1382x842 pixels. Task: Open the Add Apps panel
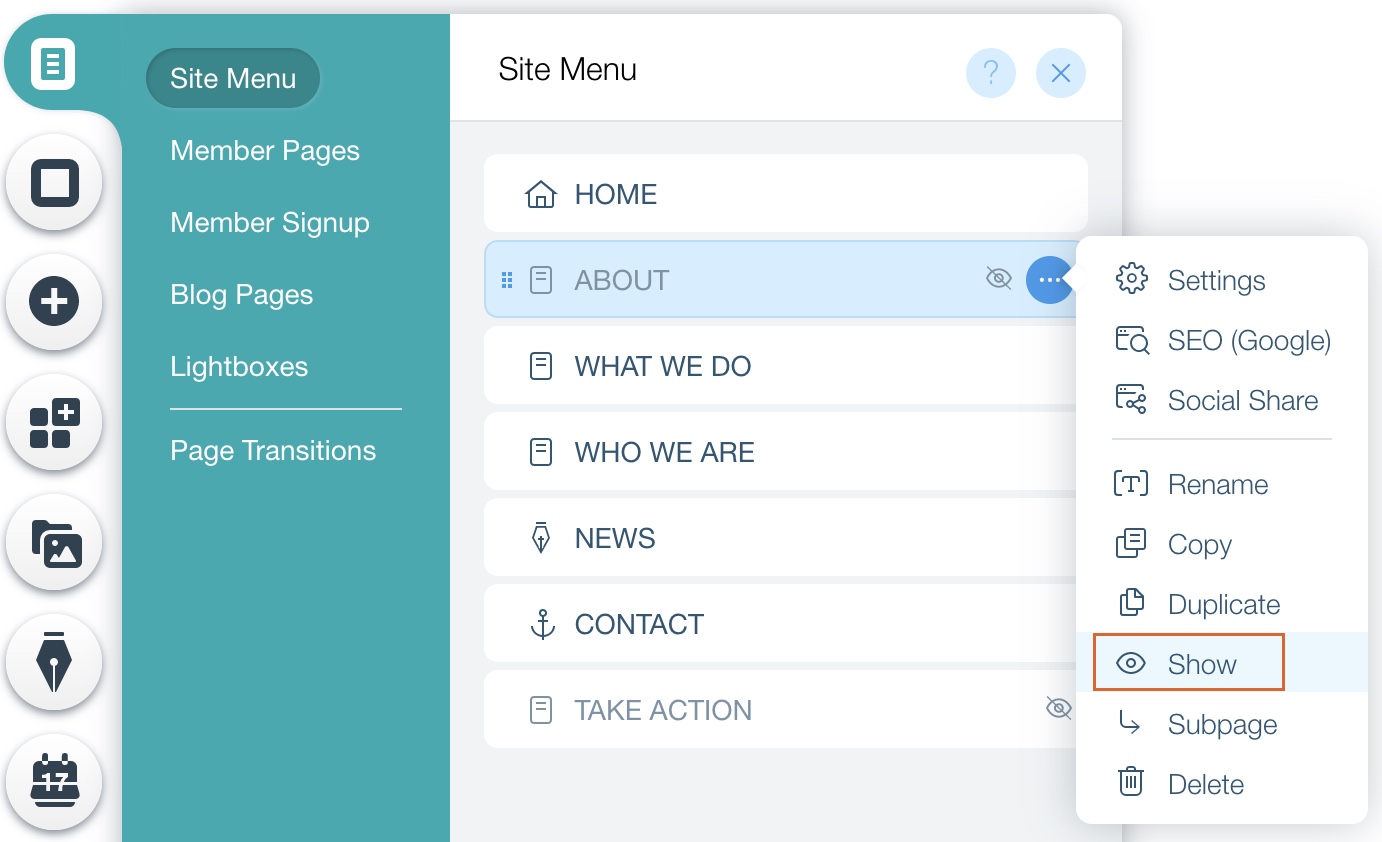pos(54,422)
